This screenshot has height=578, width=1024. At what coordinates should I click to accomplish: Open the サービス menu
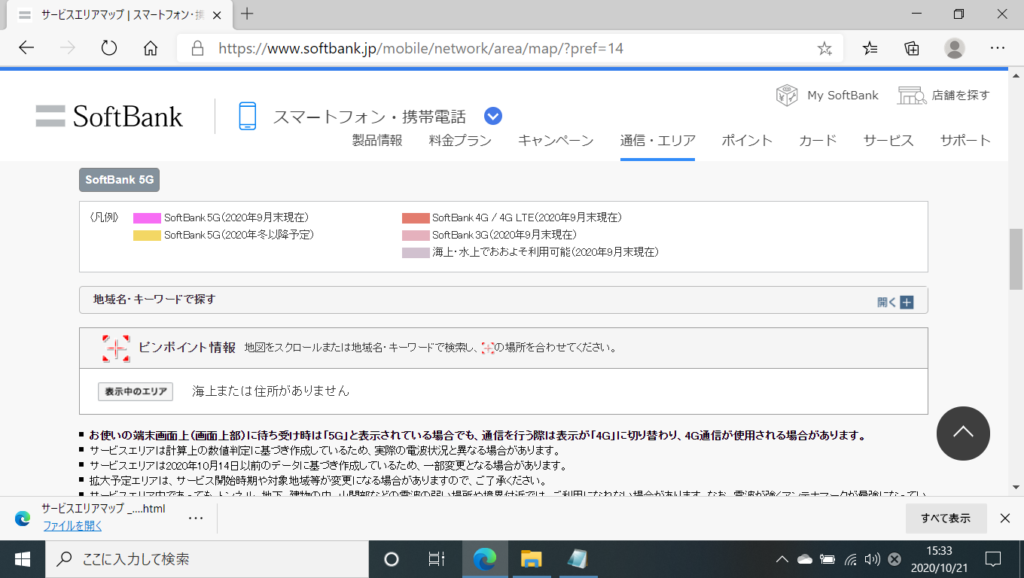coord(888,140)
